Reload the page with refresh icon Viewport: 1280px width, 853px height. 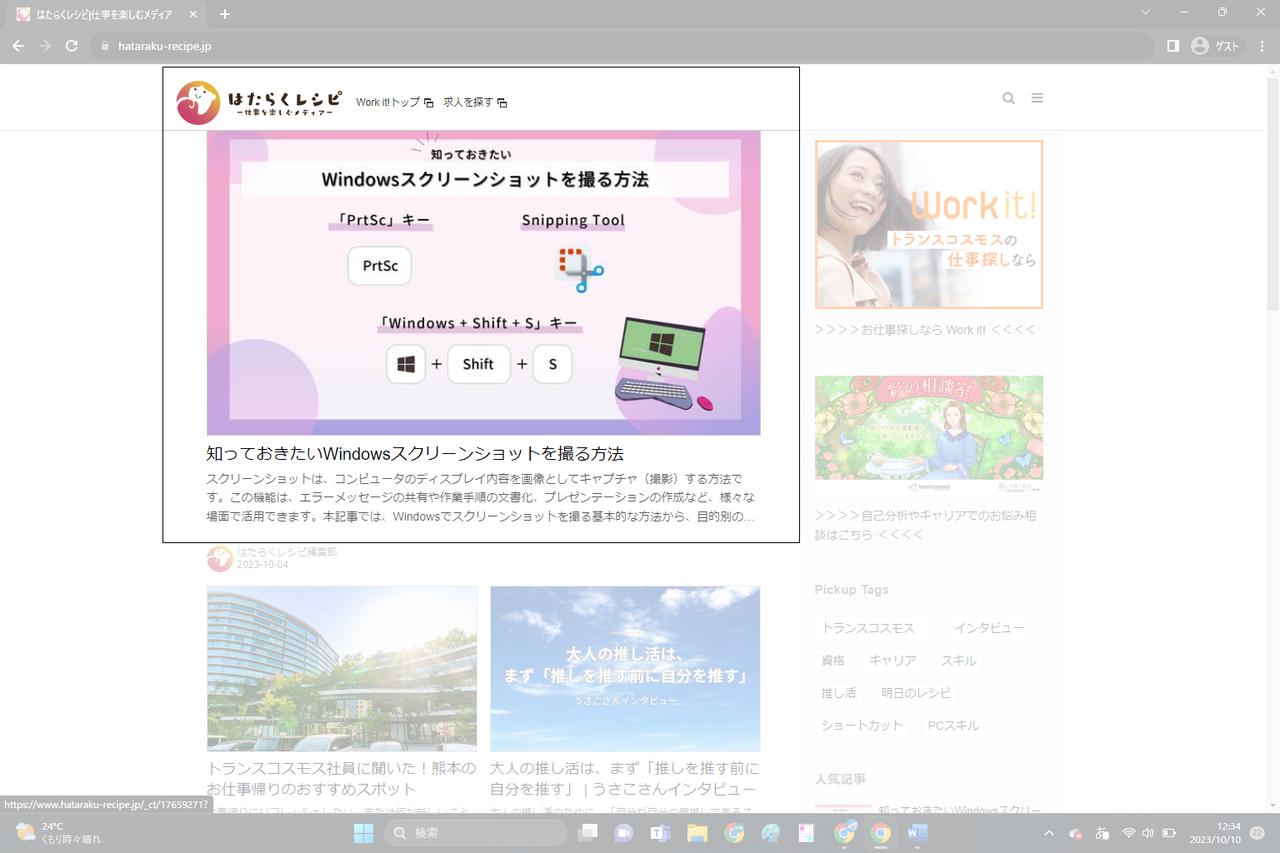(72, 46)
